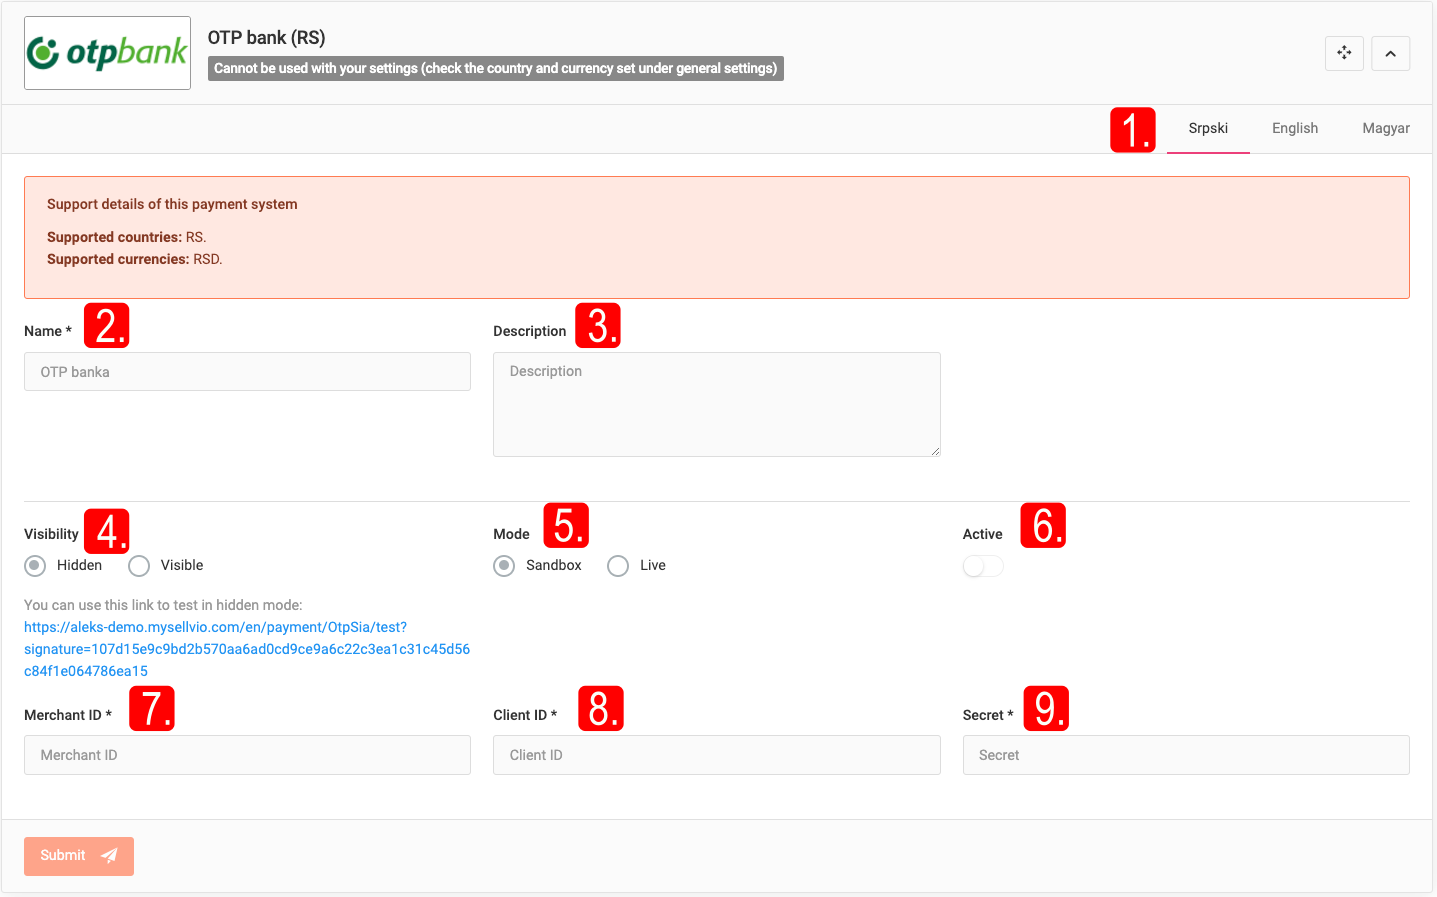Select the Hidden visibility option
Viewport: 1437px width, 897px height.
[x=36, y=566]
